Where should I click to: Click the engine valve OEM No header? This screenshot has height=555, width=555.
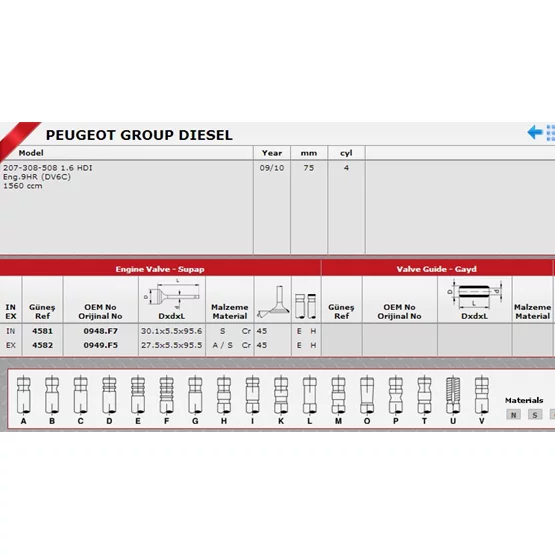[101, 311]
